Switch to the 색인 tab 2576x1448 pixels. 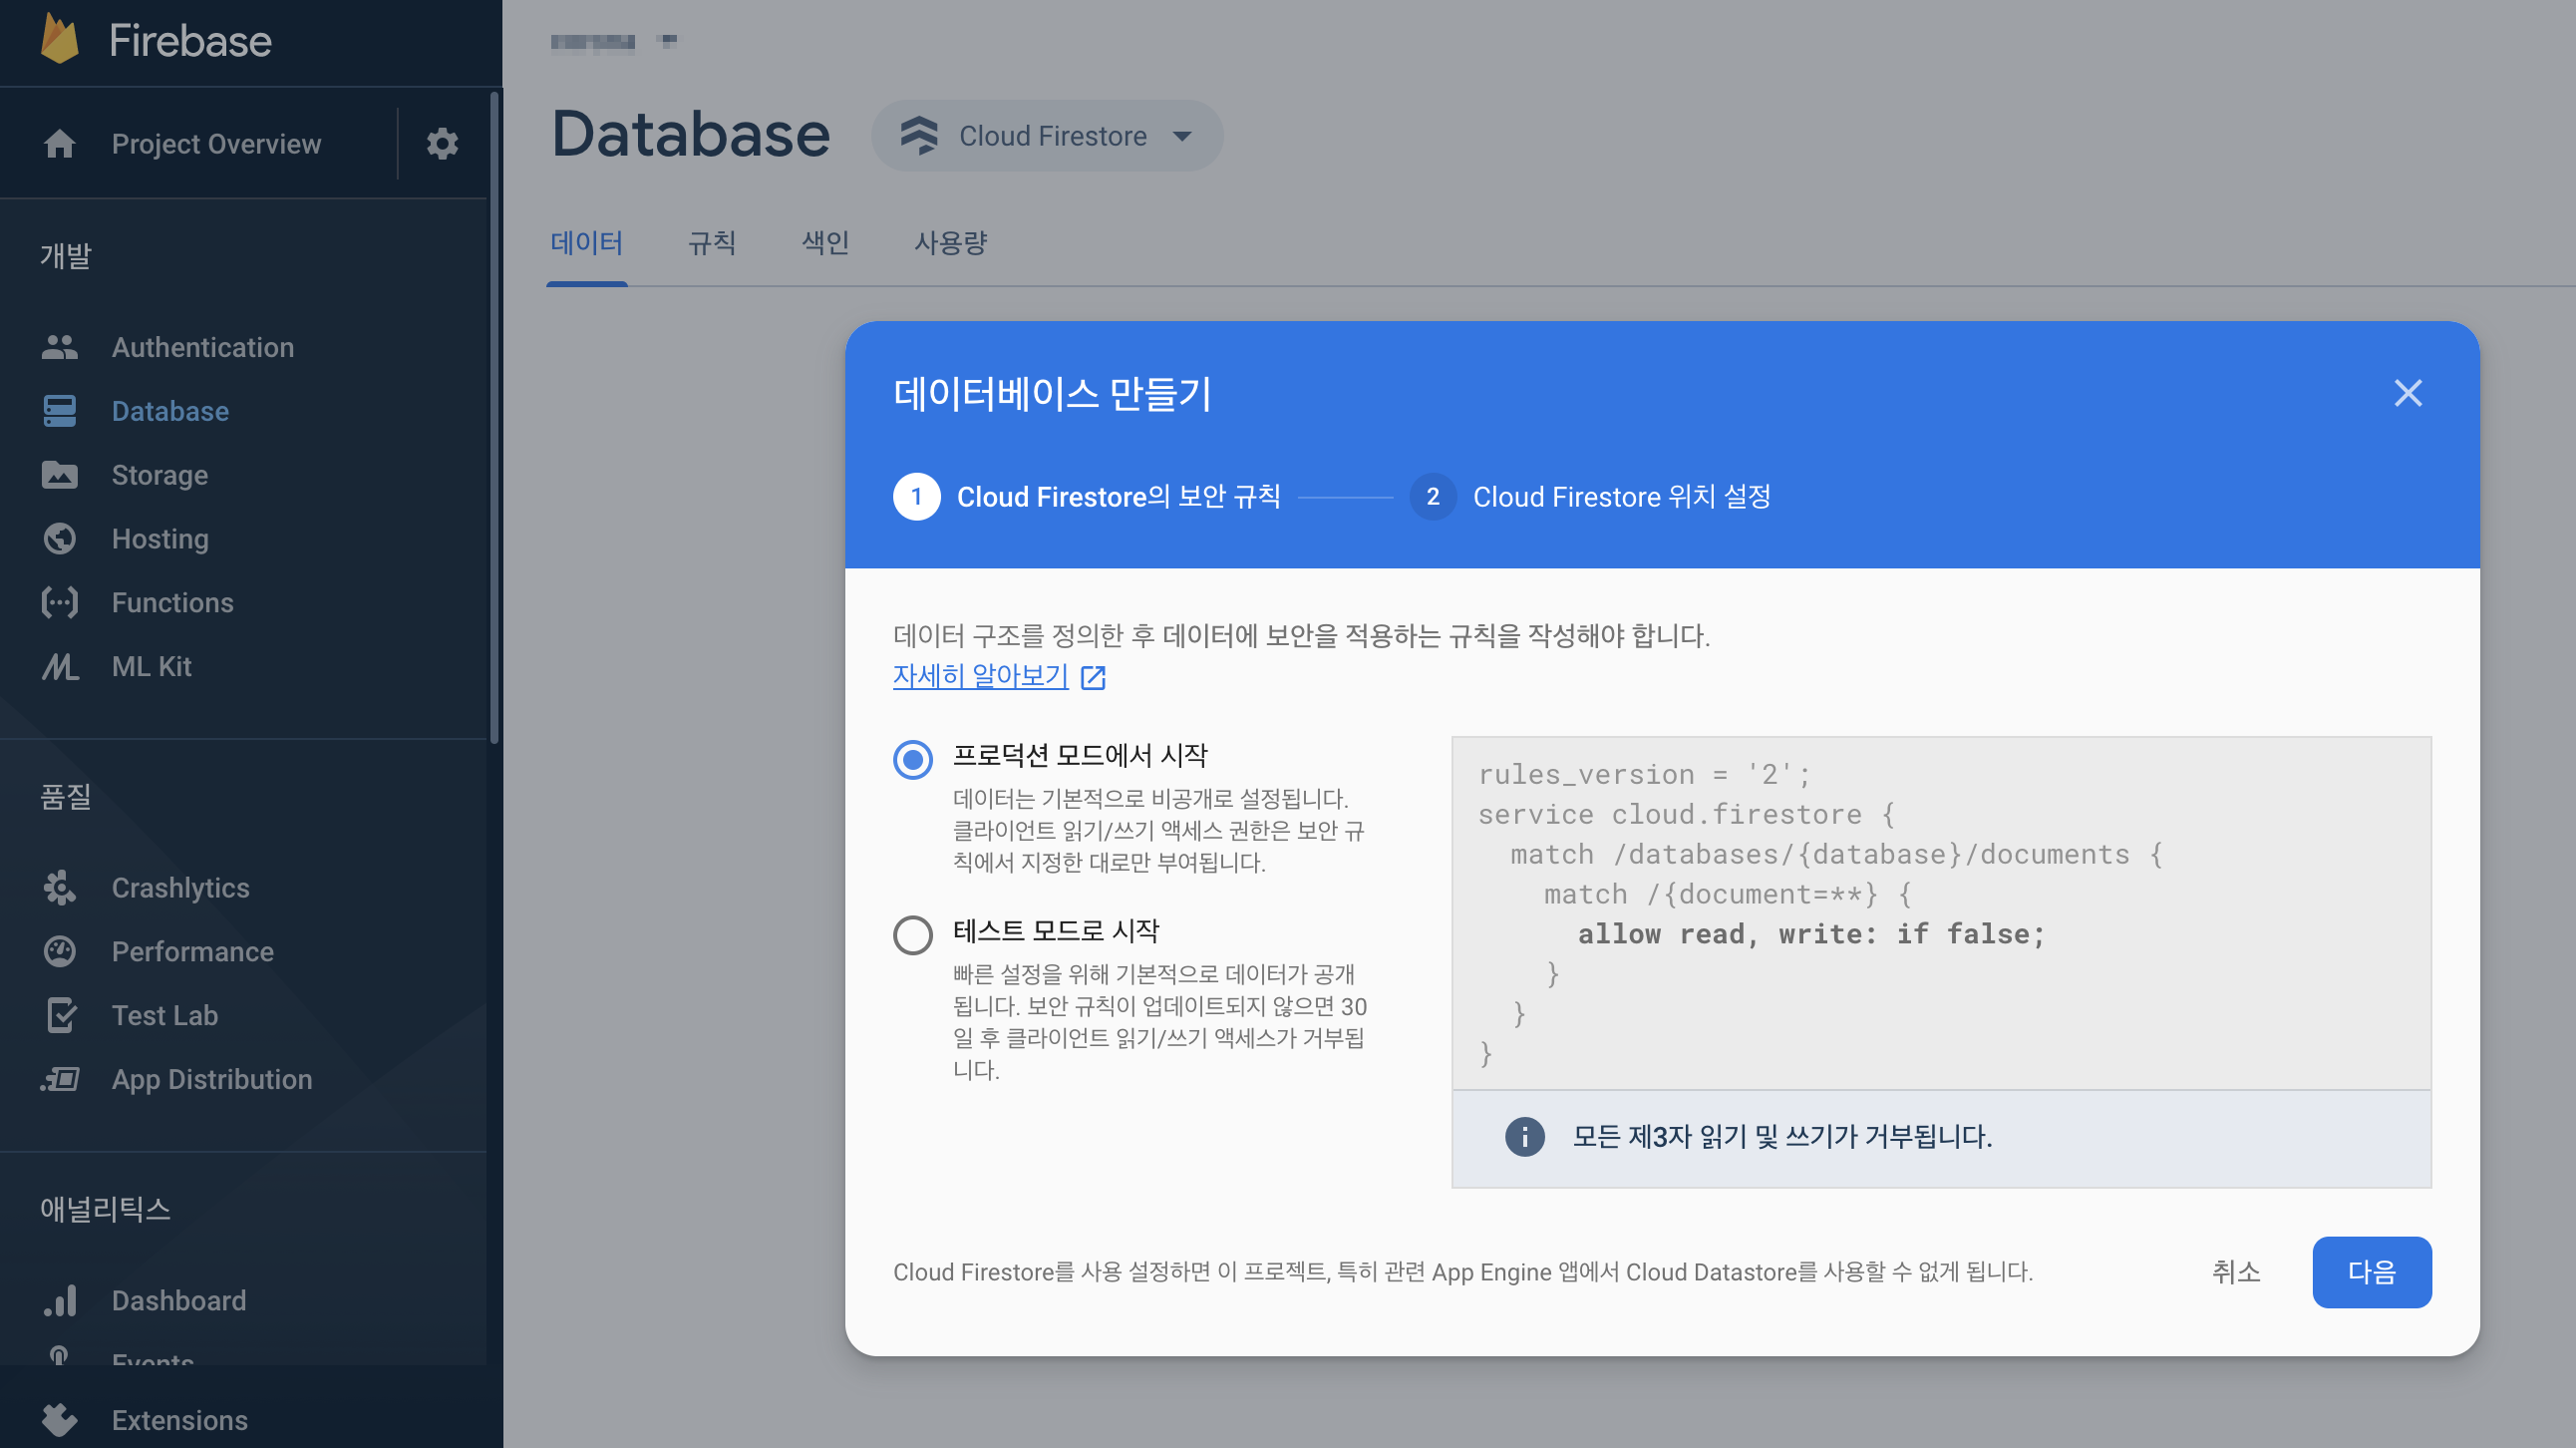point(825,243)
